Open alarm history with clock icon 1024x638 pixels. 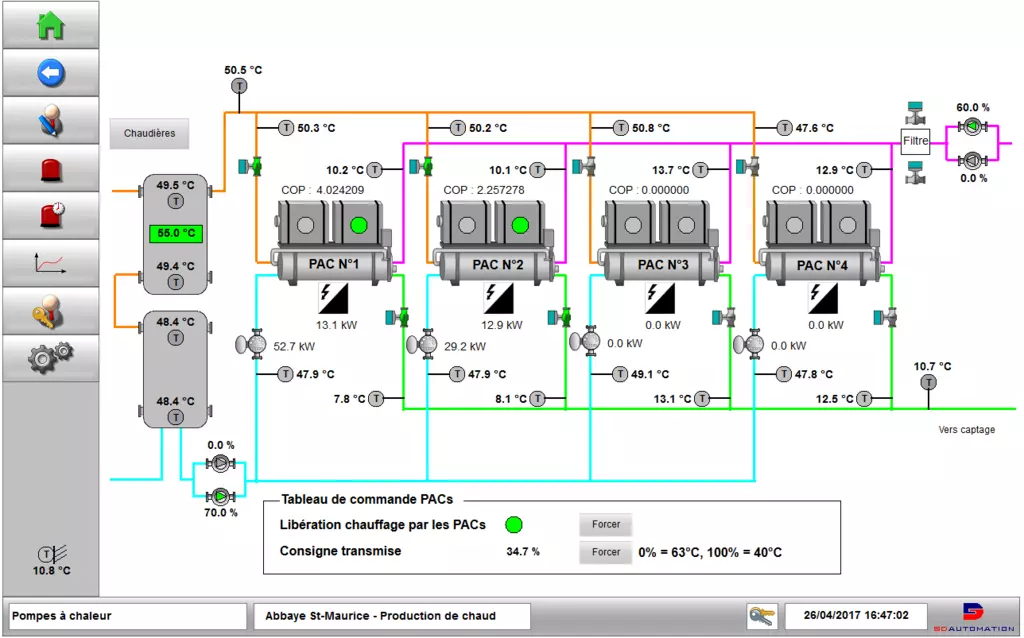point(50,215)
